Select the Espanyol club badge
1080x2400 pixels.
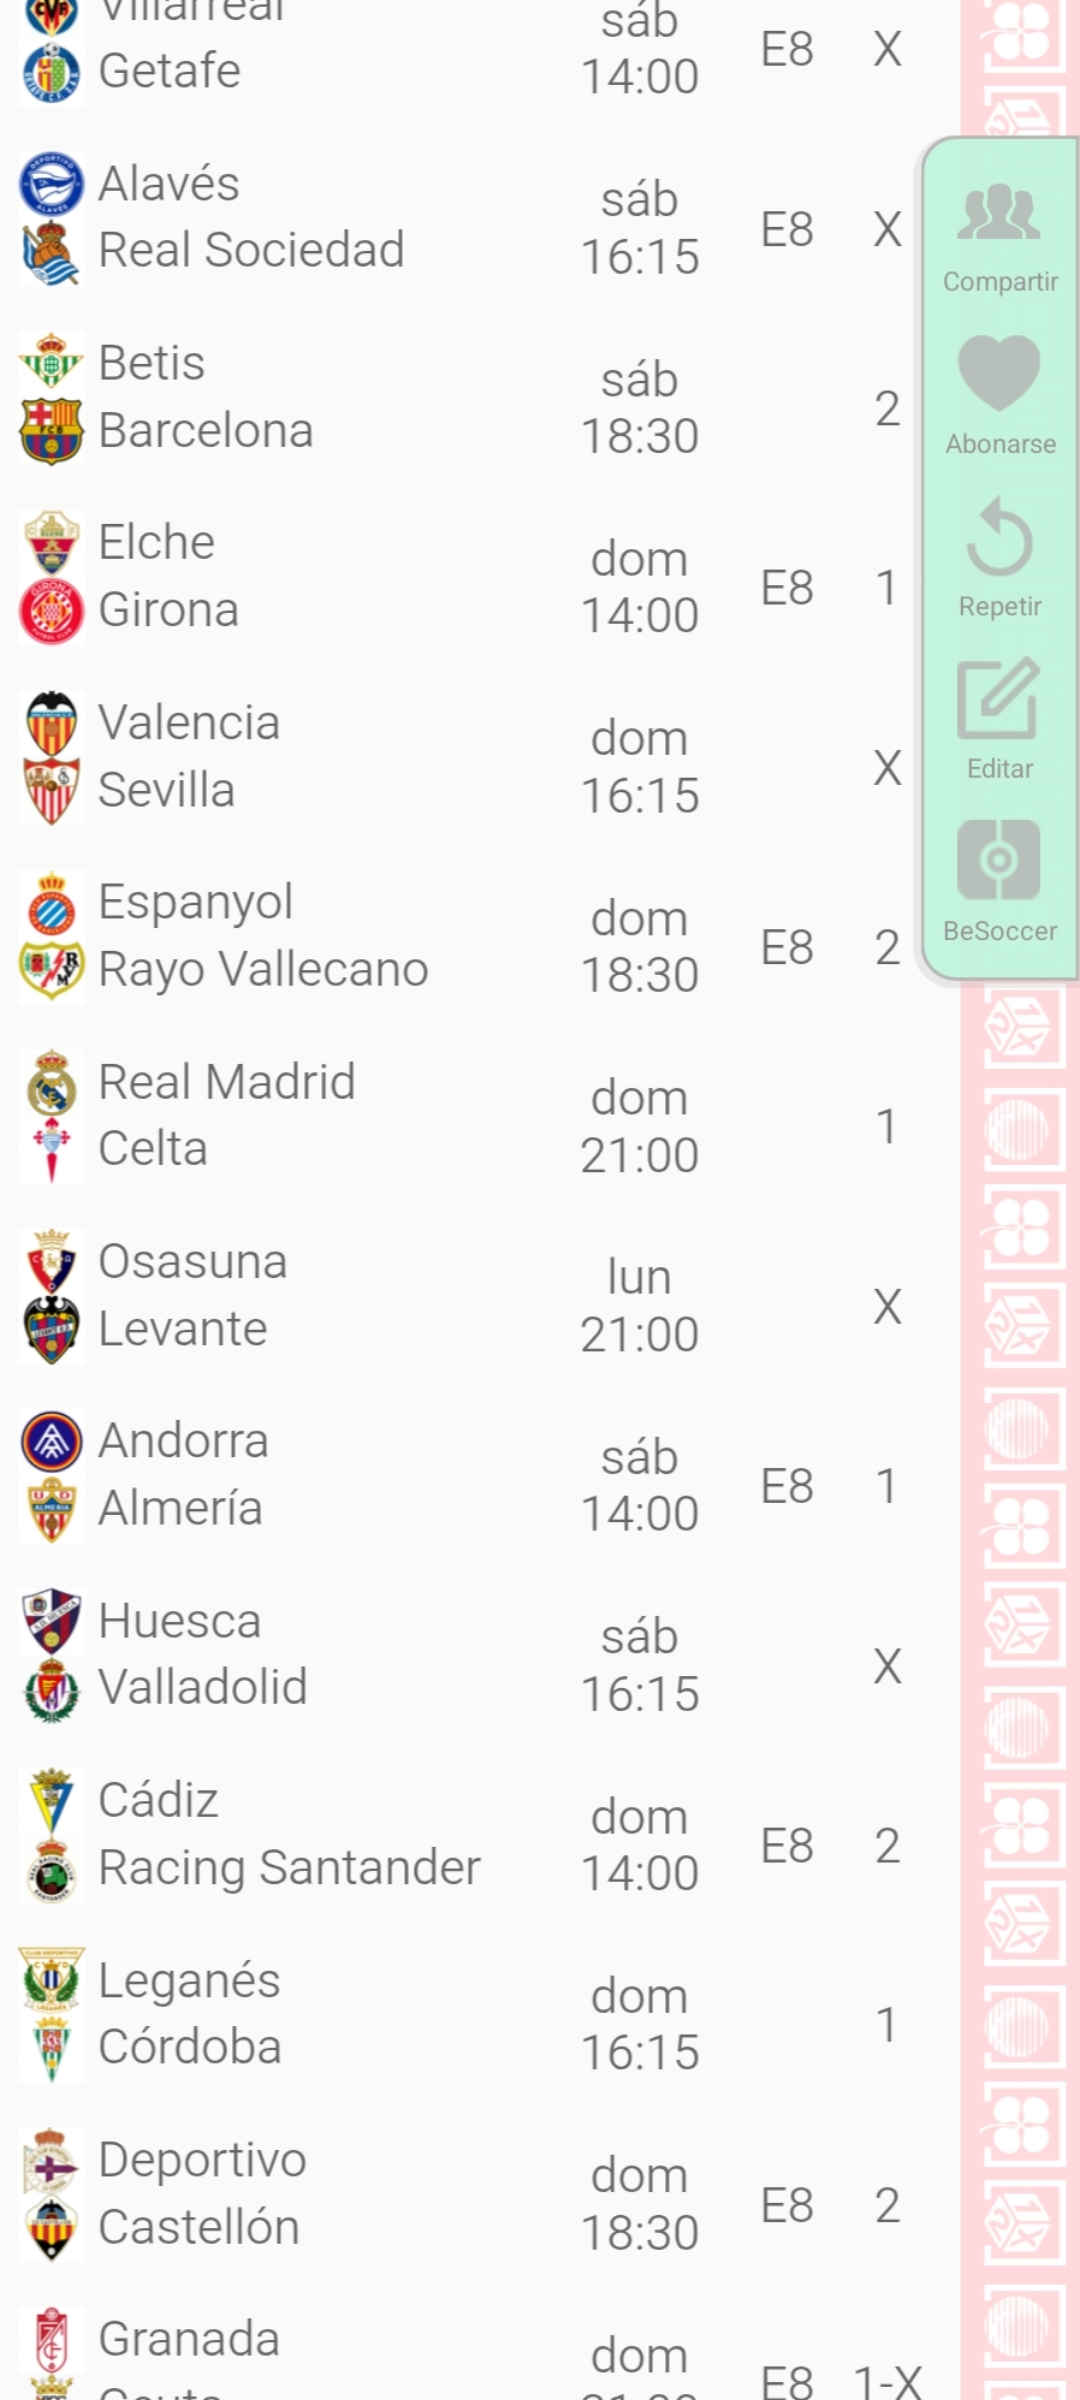click(x=51, y=902)
